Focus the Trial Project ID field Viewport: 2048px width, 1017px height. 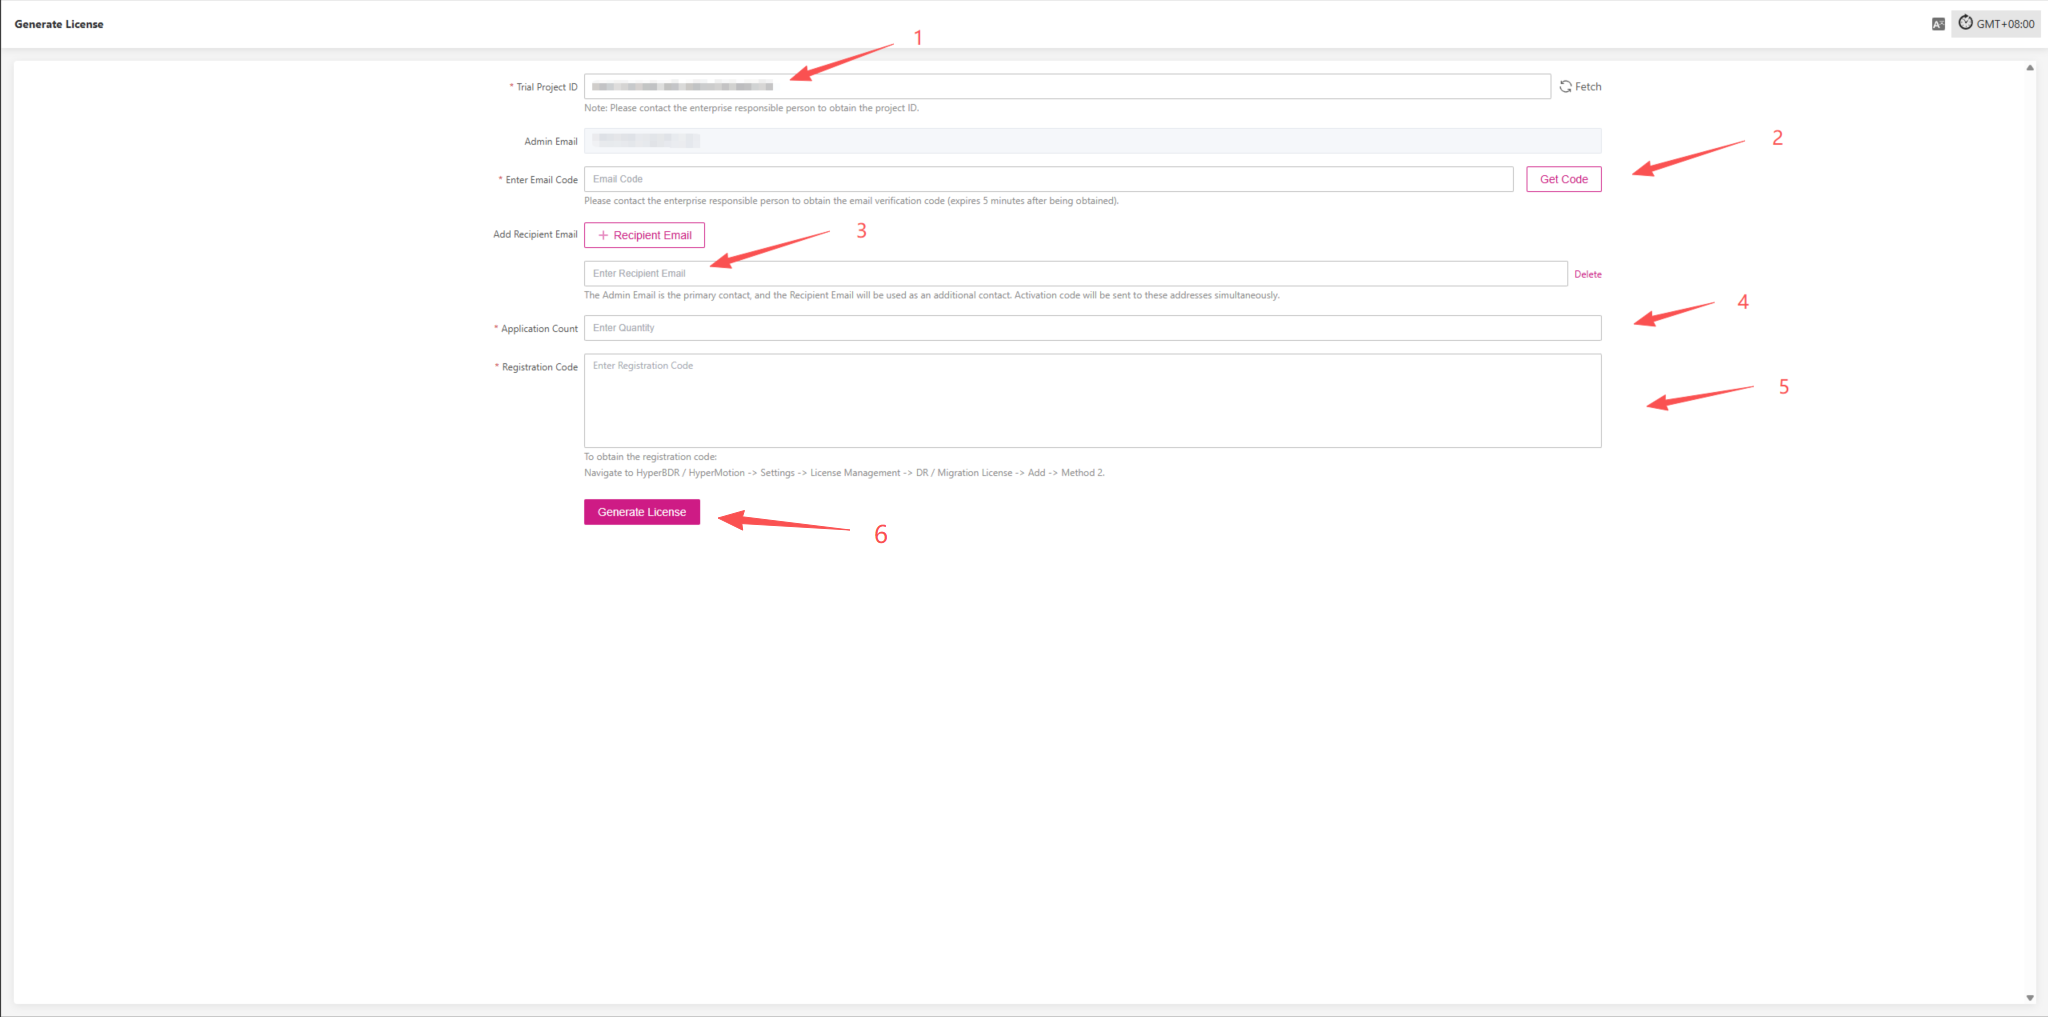[1066, 87]
